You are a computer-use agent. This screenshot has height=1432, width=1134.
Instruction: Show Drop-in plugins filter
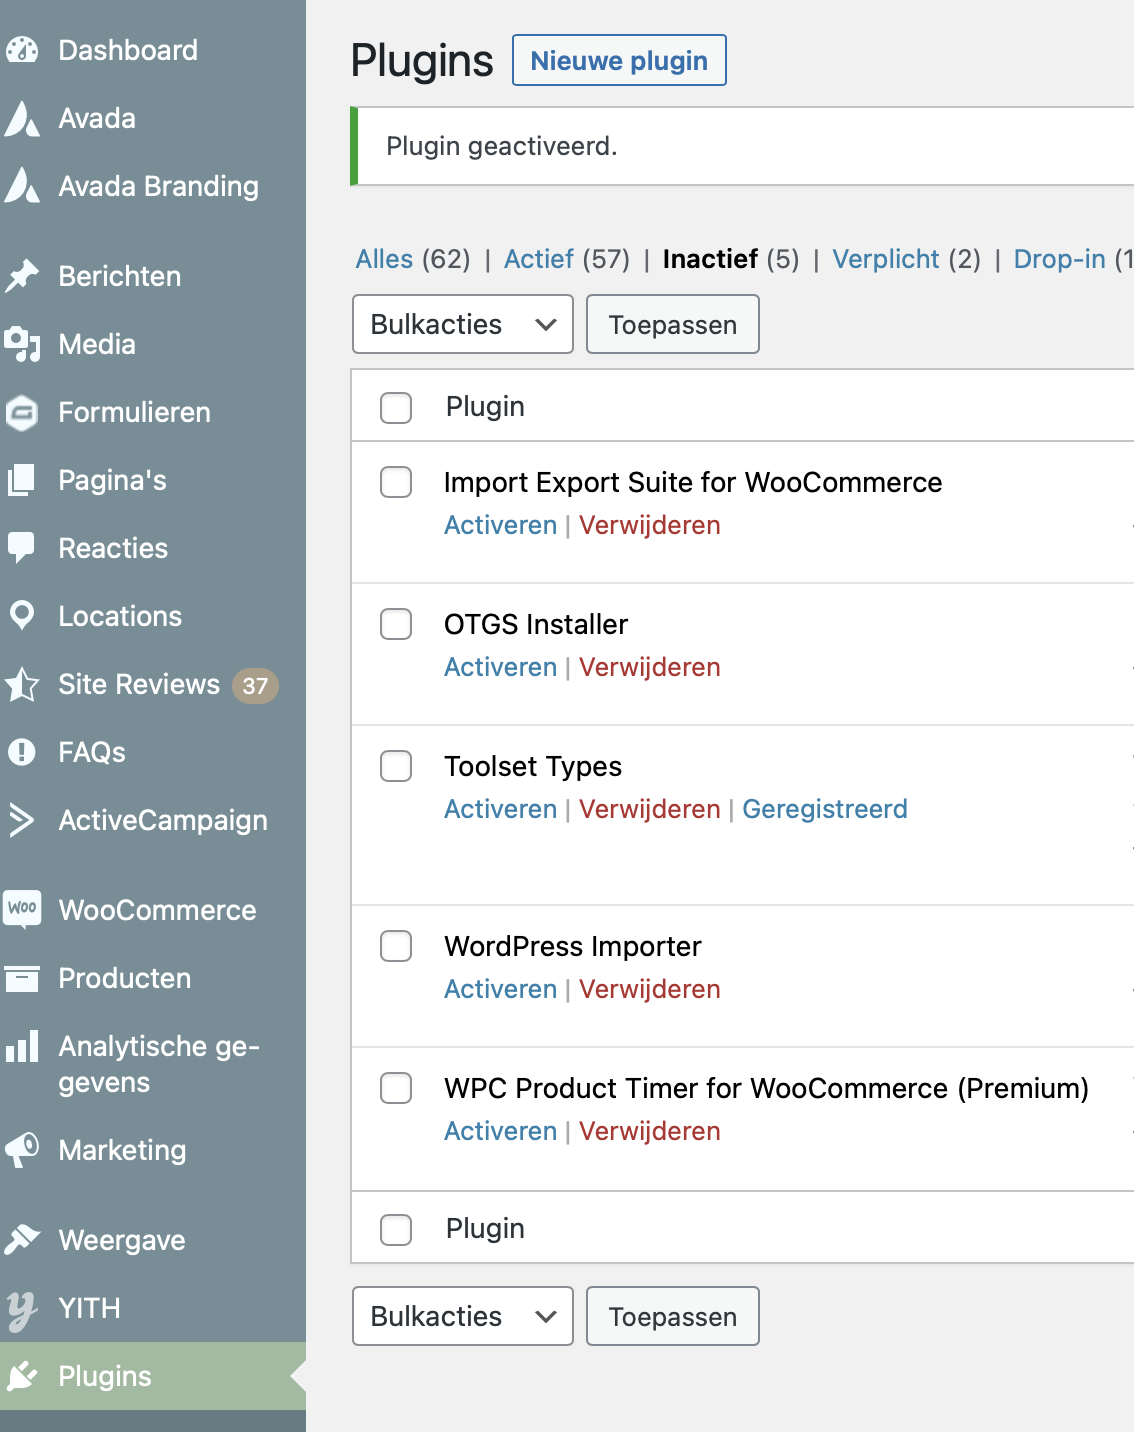(x=1060, y=259)
